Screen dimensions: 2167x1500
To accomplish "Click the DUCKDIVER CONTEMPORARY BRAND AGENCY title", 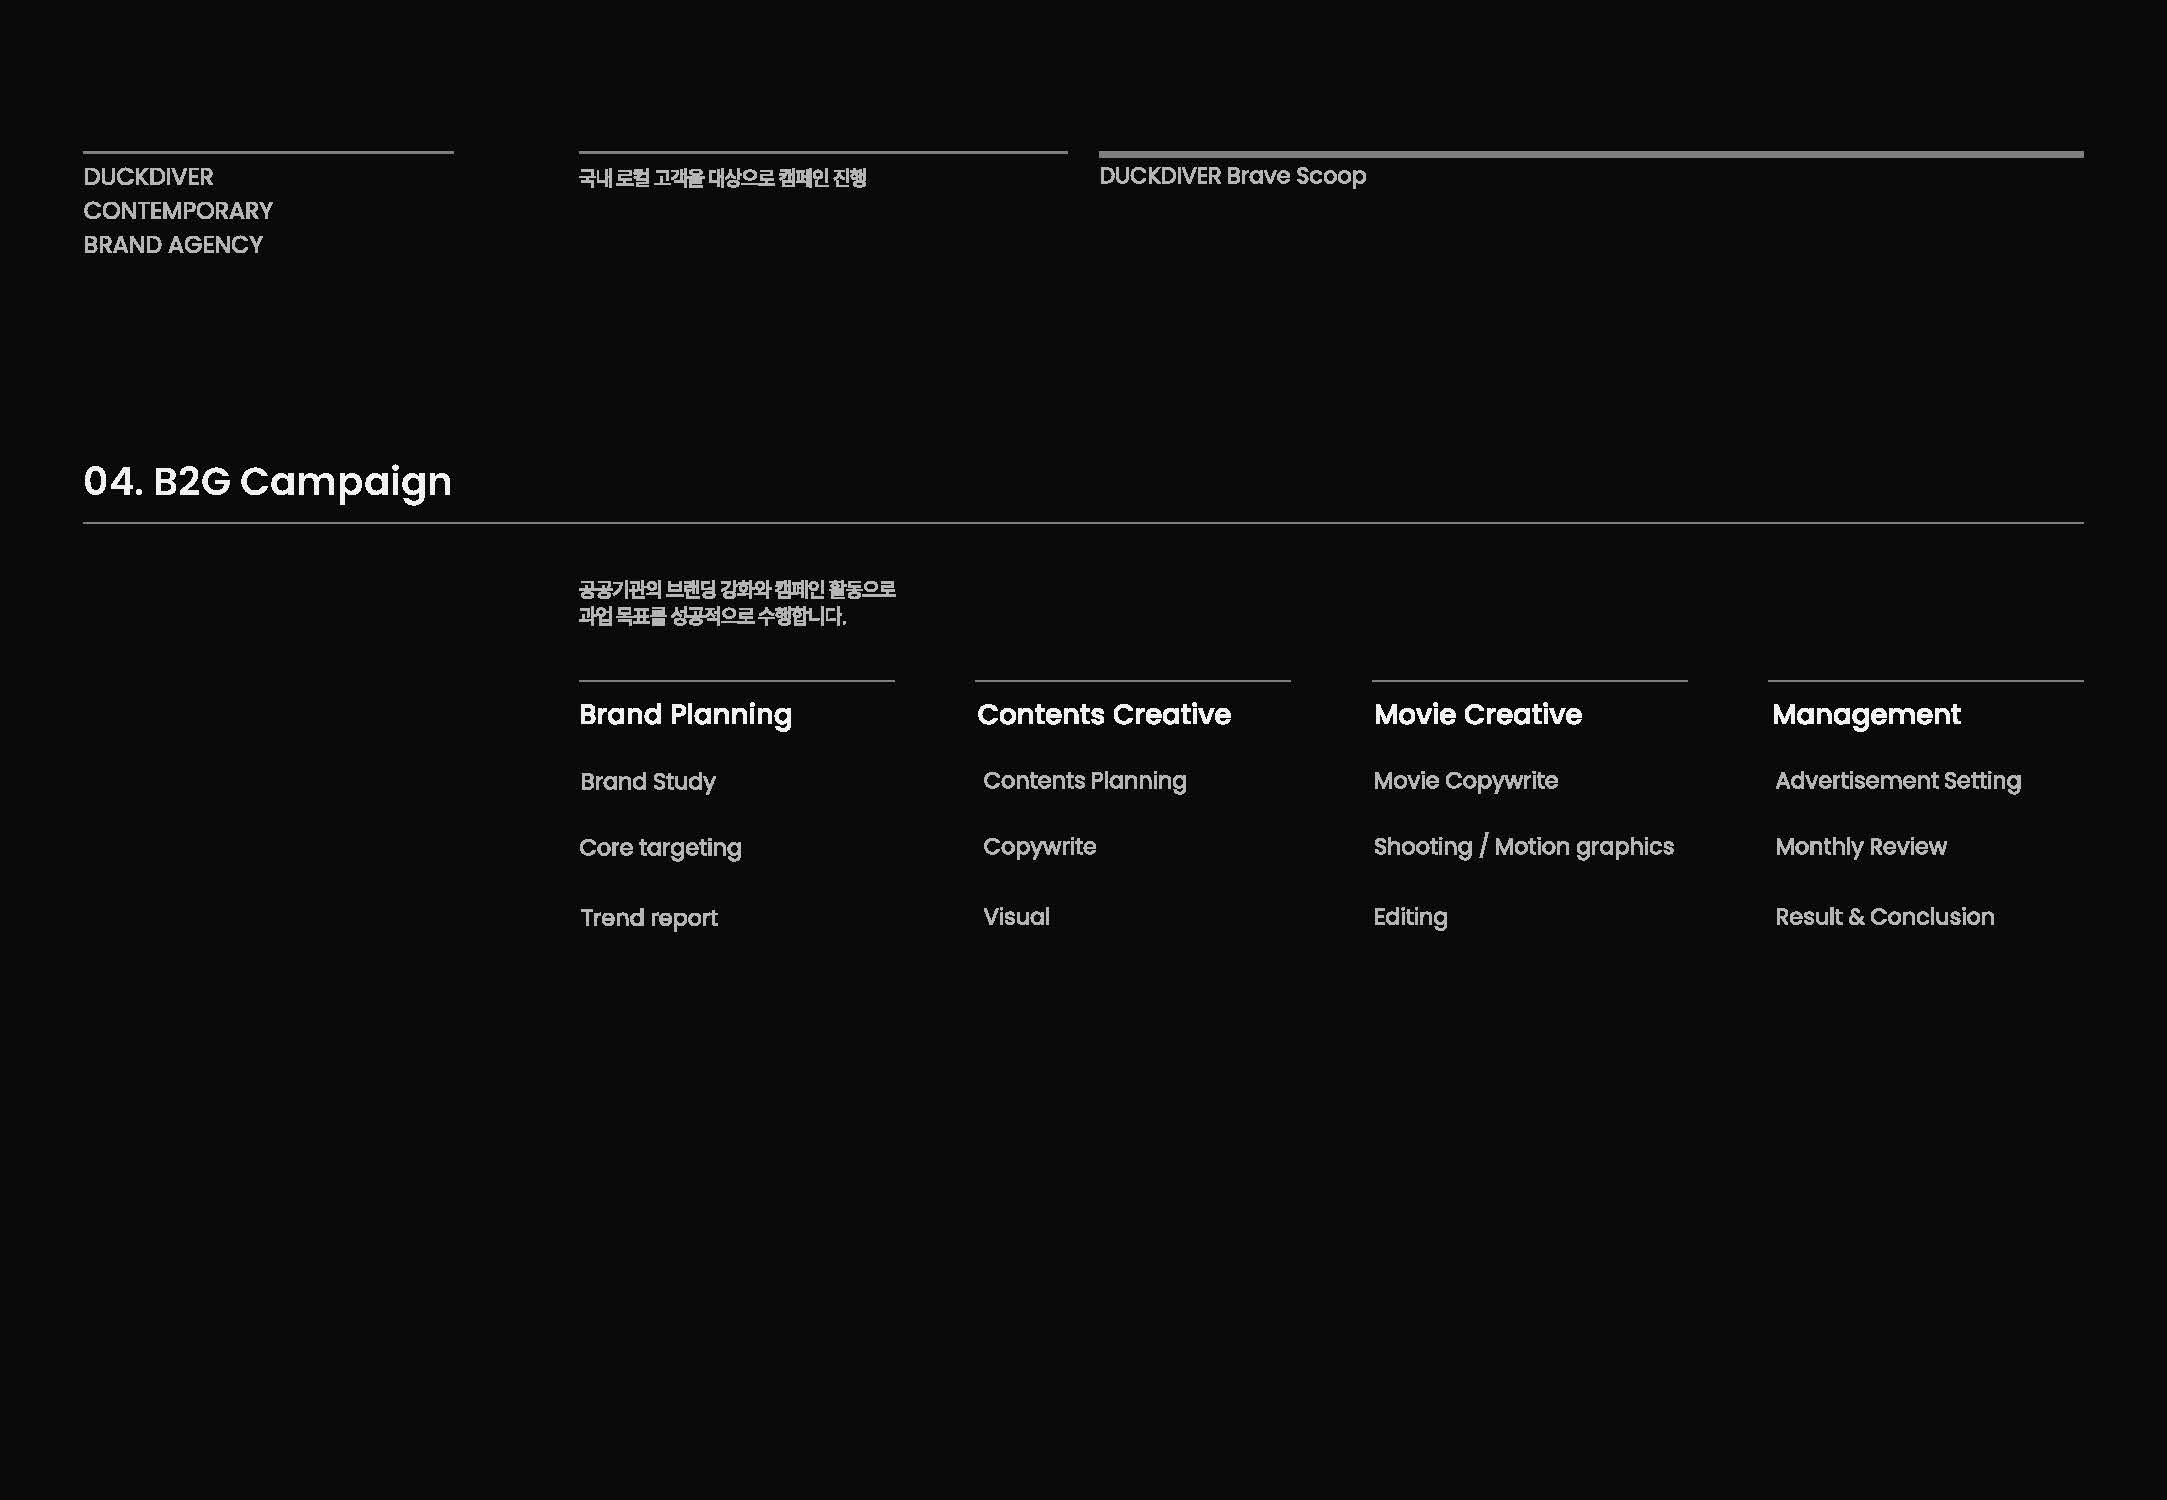I will [178, 211].
